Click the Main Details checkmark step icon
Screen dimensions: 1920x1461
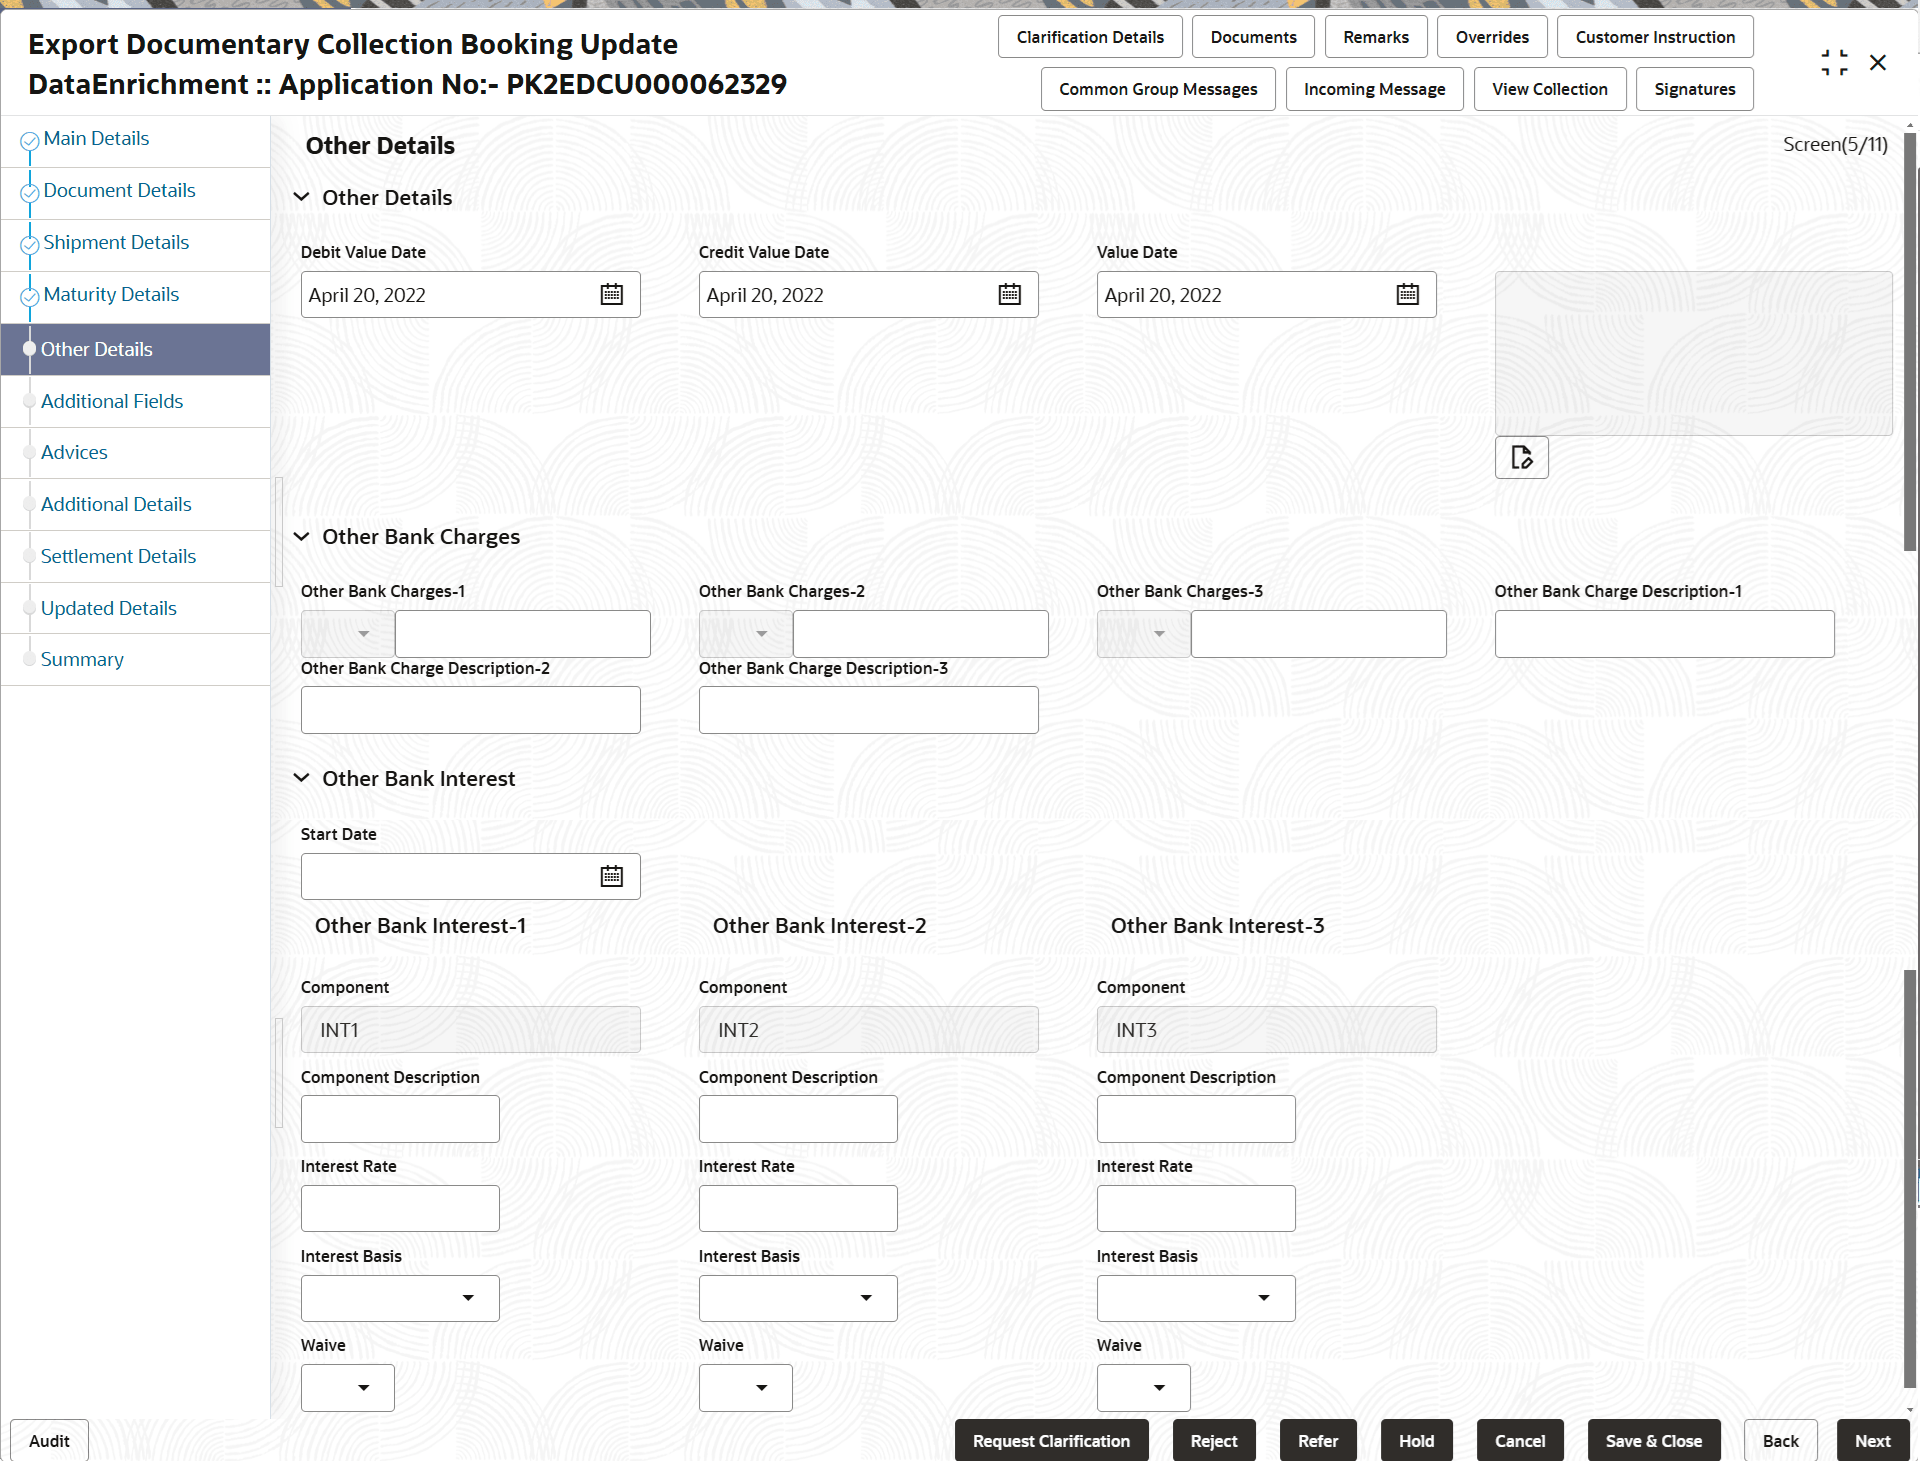[30, 141]
